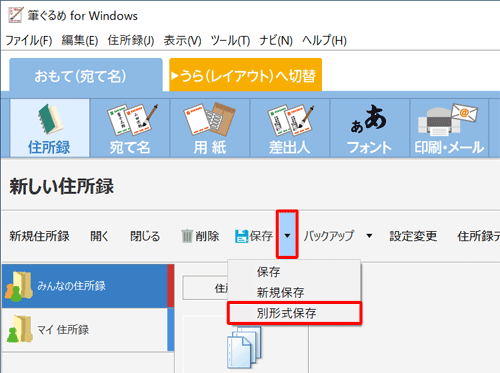Choose 新規保存 from the dropdown menu
Screen dimensions: 500x373
click(x=294, y=292)
